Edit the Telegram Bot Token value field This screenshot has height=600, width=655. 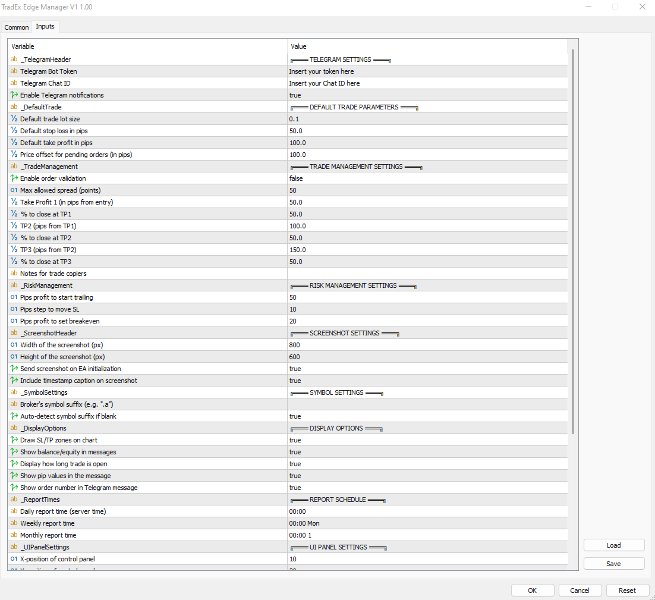tap(427, 71)
